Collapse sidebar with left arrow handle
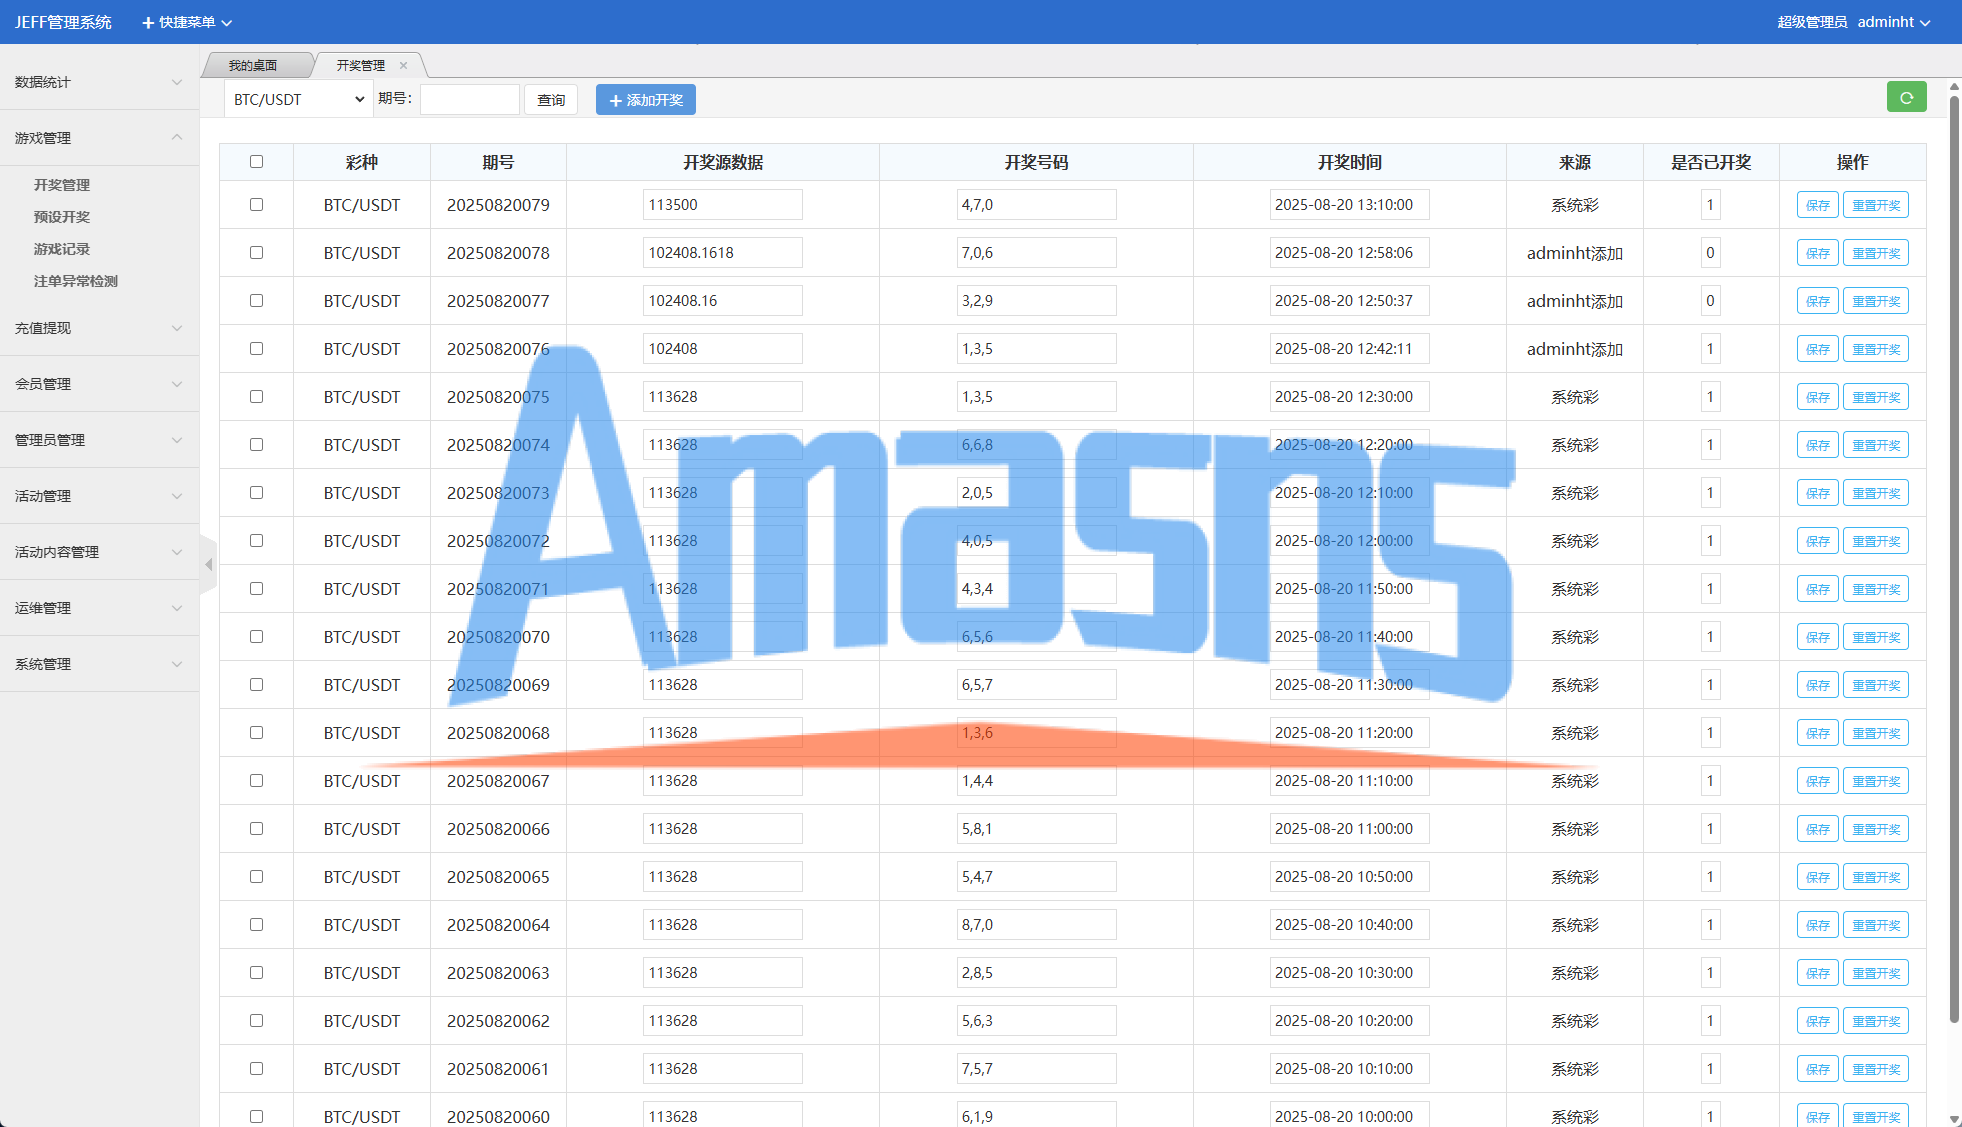This screenshot has height=1127, width=1962. [208, 565]
